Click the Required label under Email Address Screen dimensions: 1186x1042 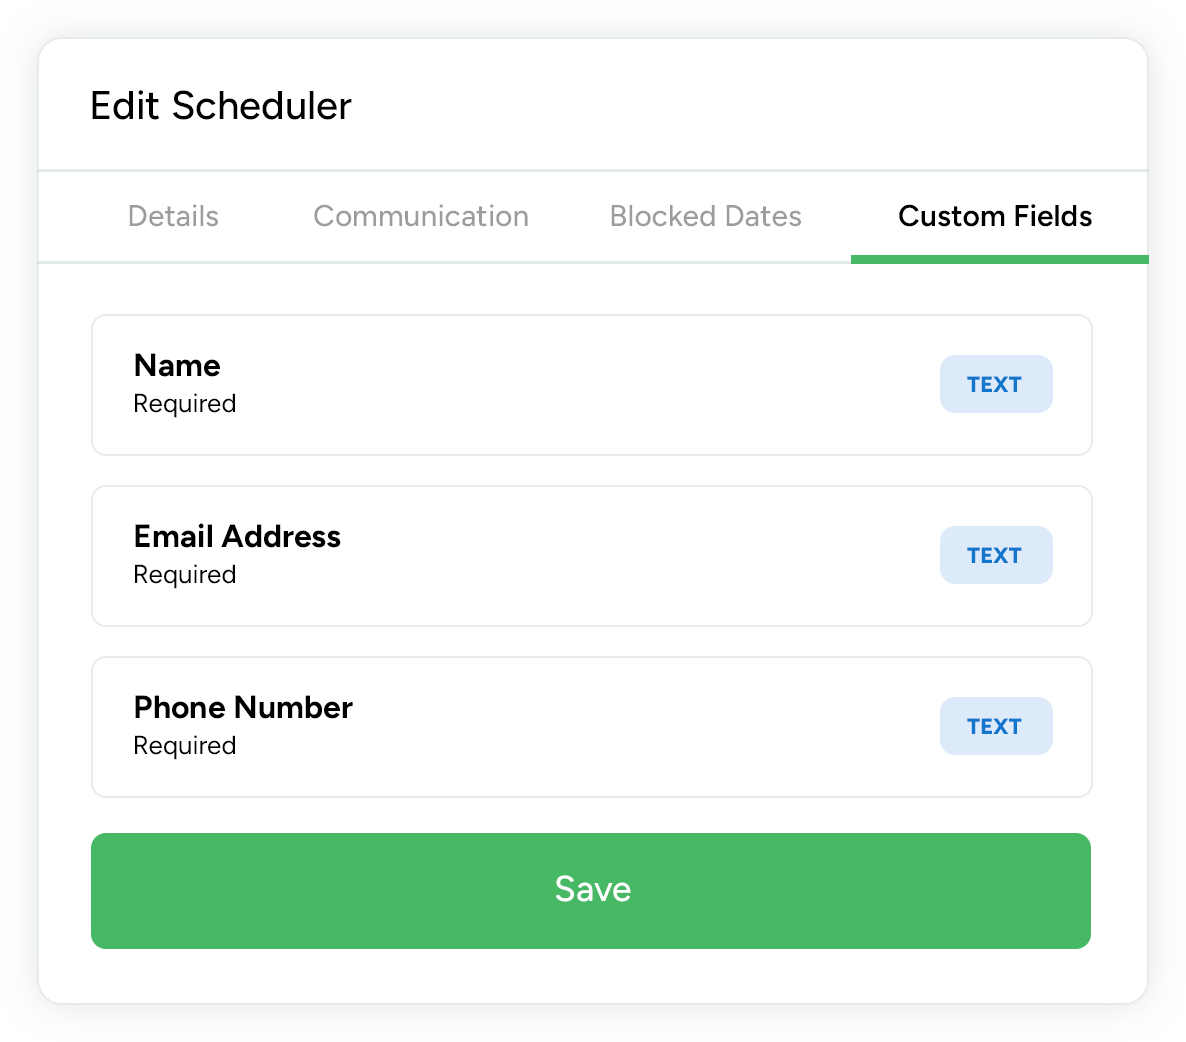click(x=185, y=575)
